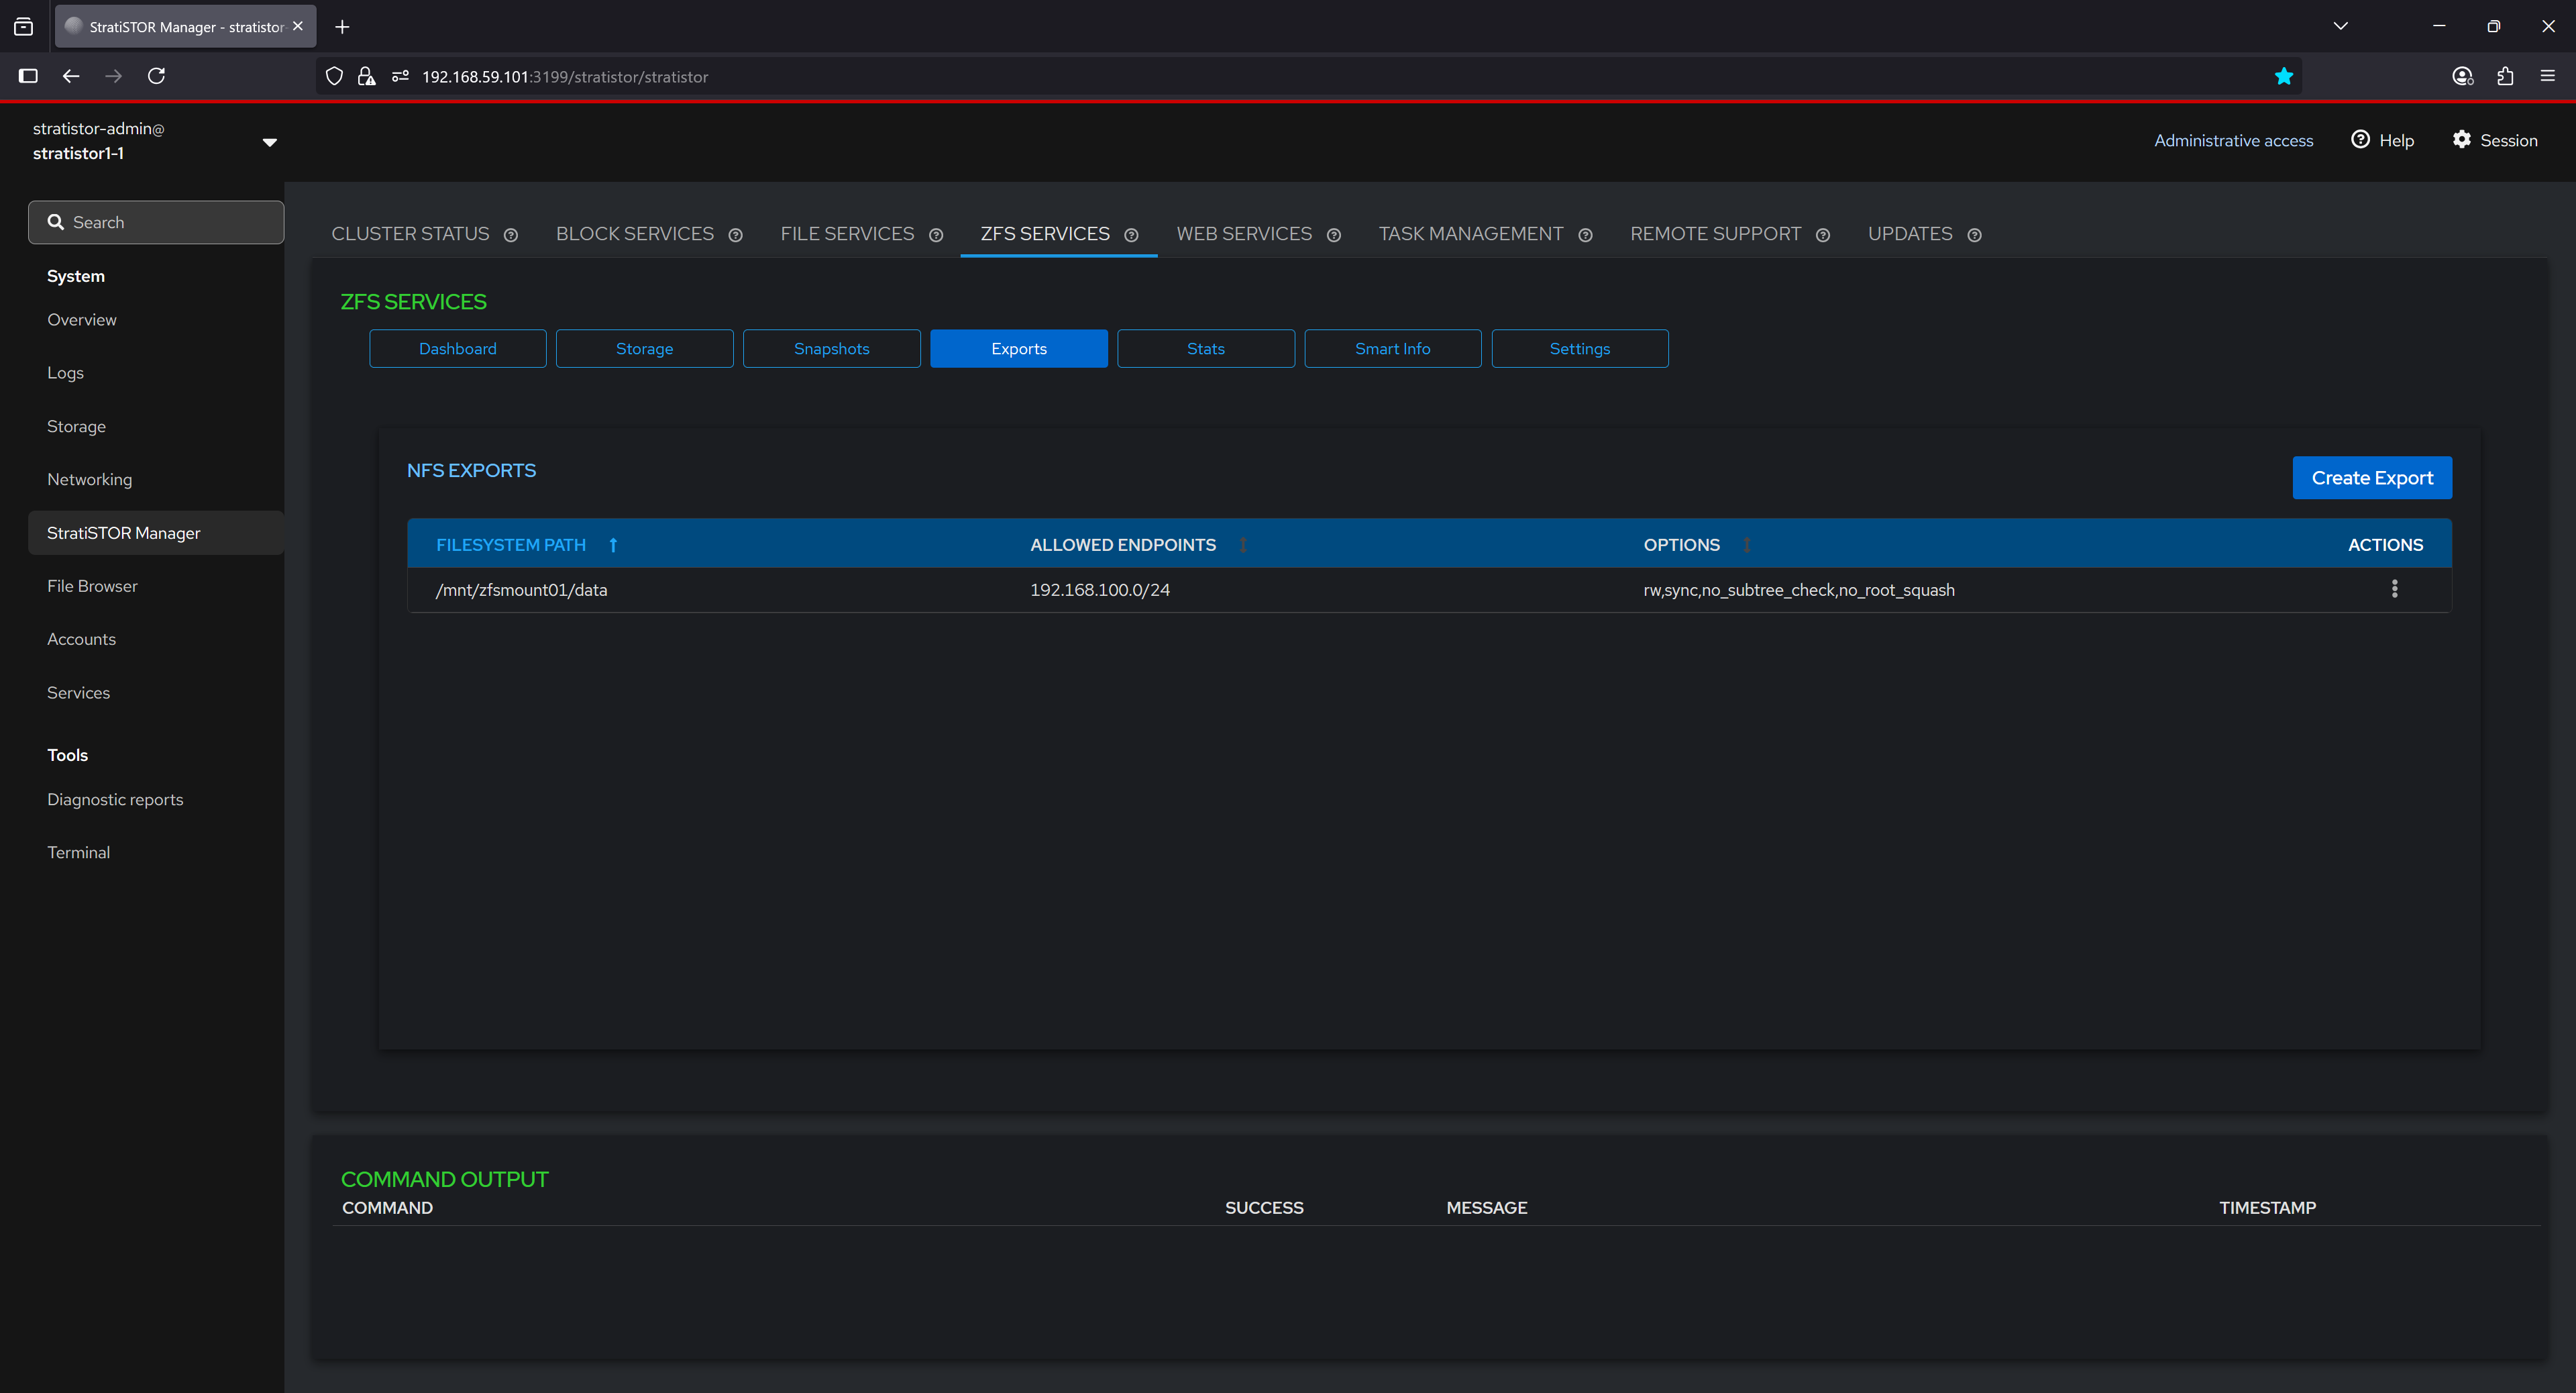Toggle sort on ALLOWED ENDPOINTS column
This screenshot has width=2576, height=1393.
(1243, 545)
